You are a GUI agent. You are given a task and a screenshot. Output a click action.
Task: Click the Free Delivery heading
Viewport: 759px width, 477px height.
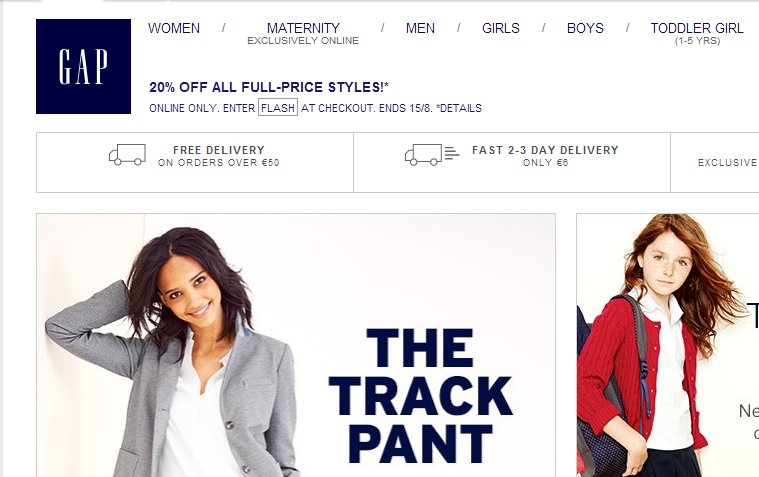(x=219, y=150)
